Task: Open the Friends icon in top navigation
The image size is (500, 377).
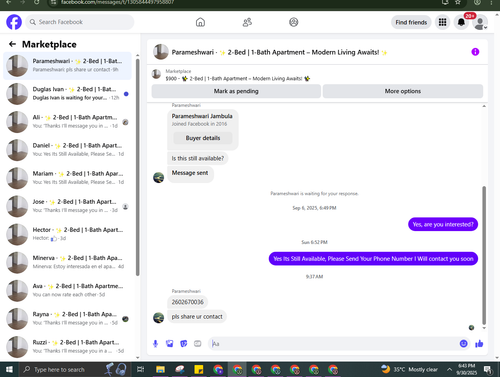Action: 247,22
